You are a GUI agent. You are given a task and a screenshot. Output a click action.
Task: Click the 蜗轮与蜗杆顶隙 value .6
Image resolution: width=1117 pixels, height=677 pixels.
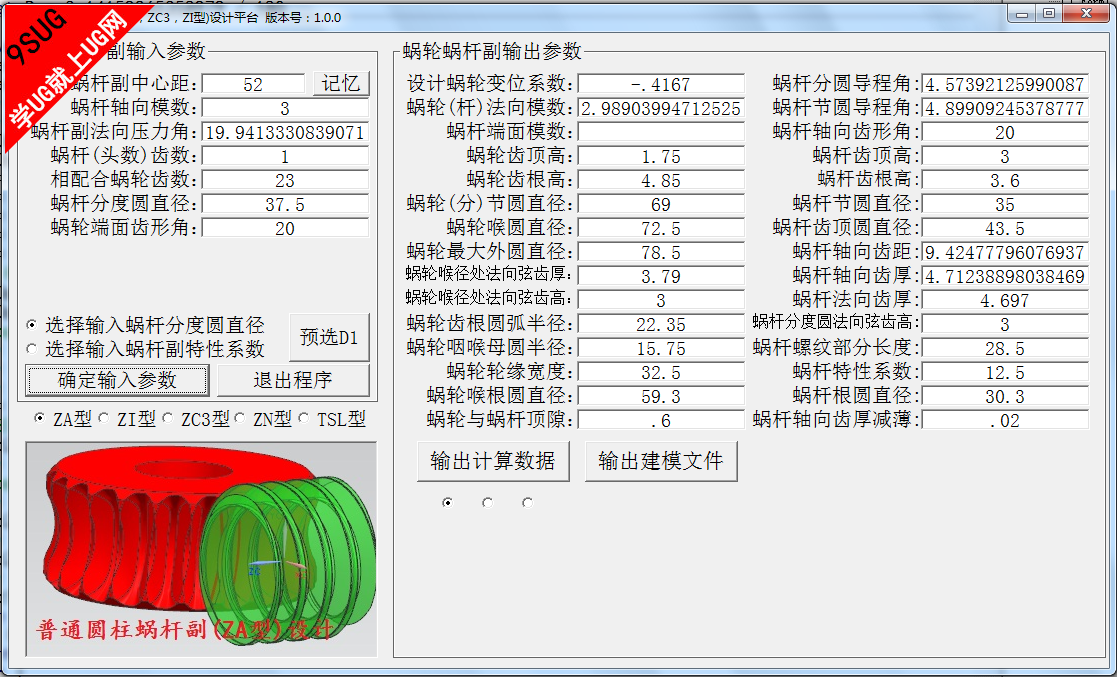(661, 420)
